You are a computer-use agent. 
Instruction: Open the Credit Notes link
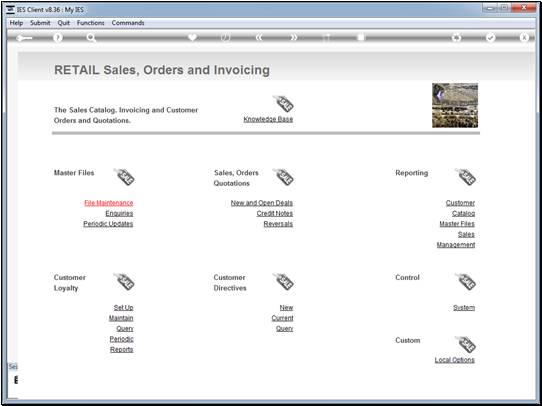pyautogui.click(x=275, y=213)
